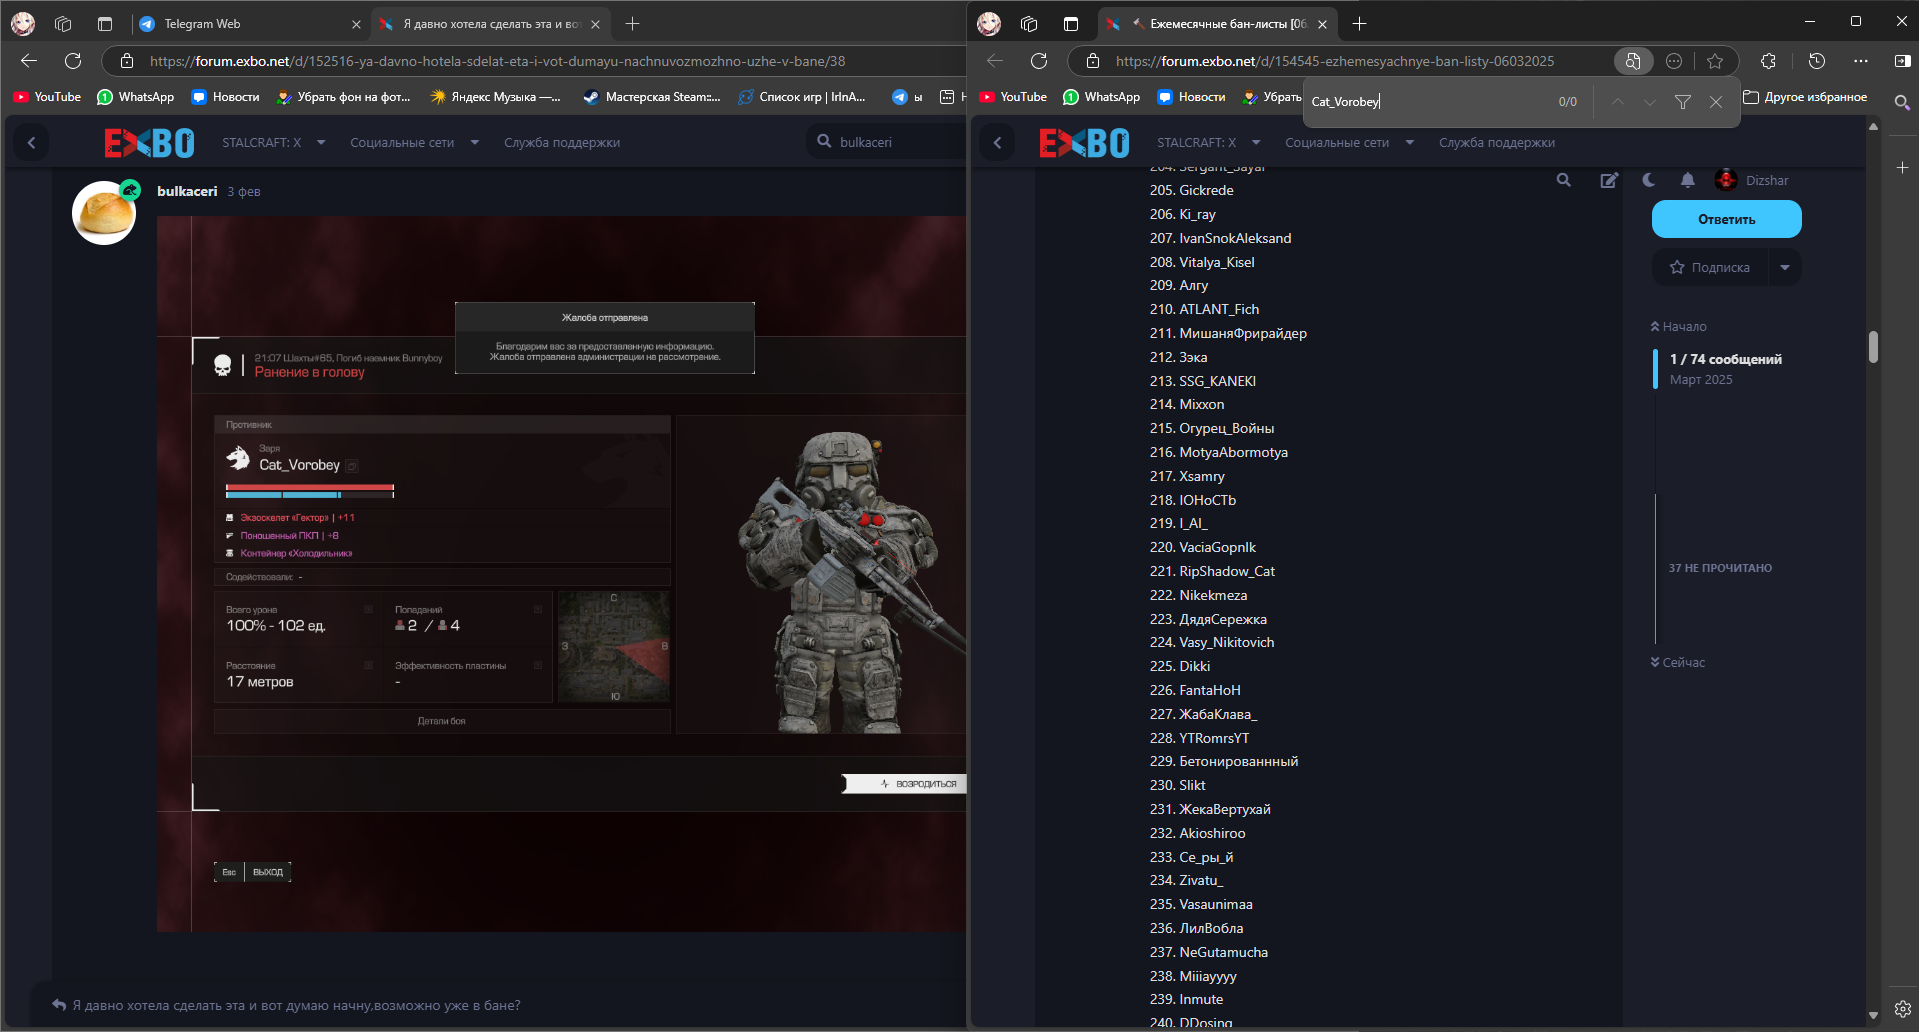The width and height of the screenshot is (1919, 1032).
Task: Expand Подписка dropdown arrow
Action: coord(1785,267)
